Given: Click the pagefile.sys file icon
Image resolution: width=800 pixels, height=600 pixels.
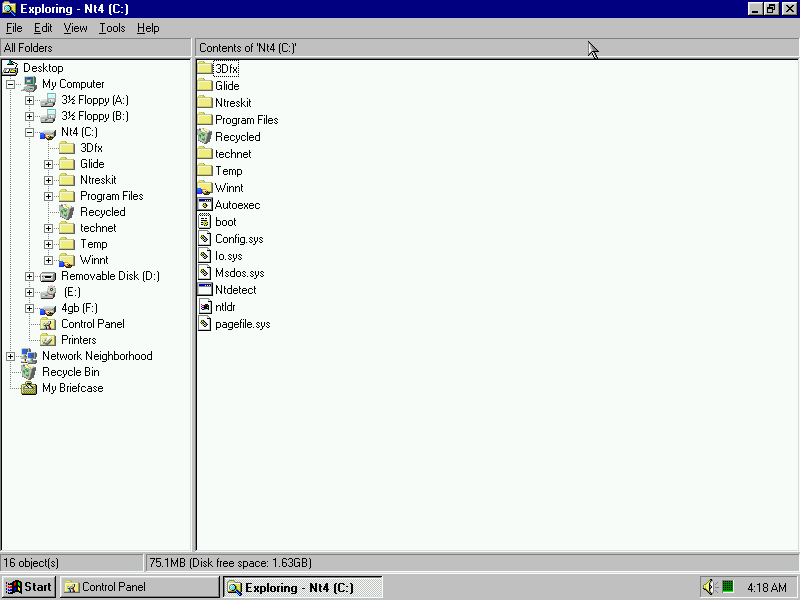Looking at the screenshot, I should pos(205,324).
